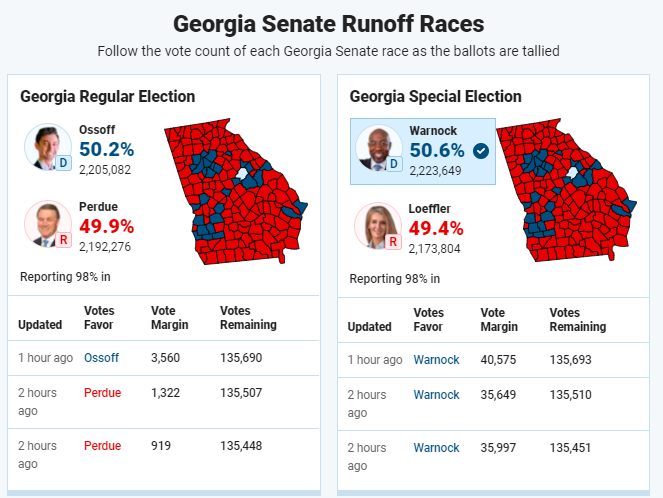
Task: Click Warnock's candidate photo
Action: point(377,148)
